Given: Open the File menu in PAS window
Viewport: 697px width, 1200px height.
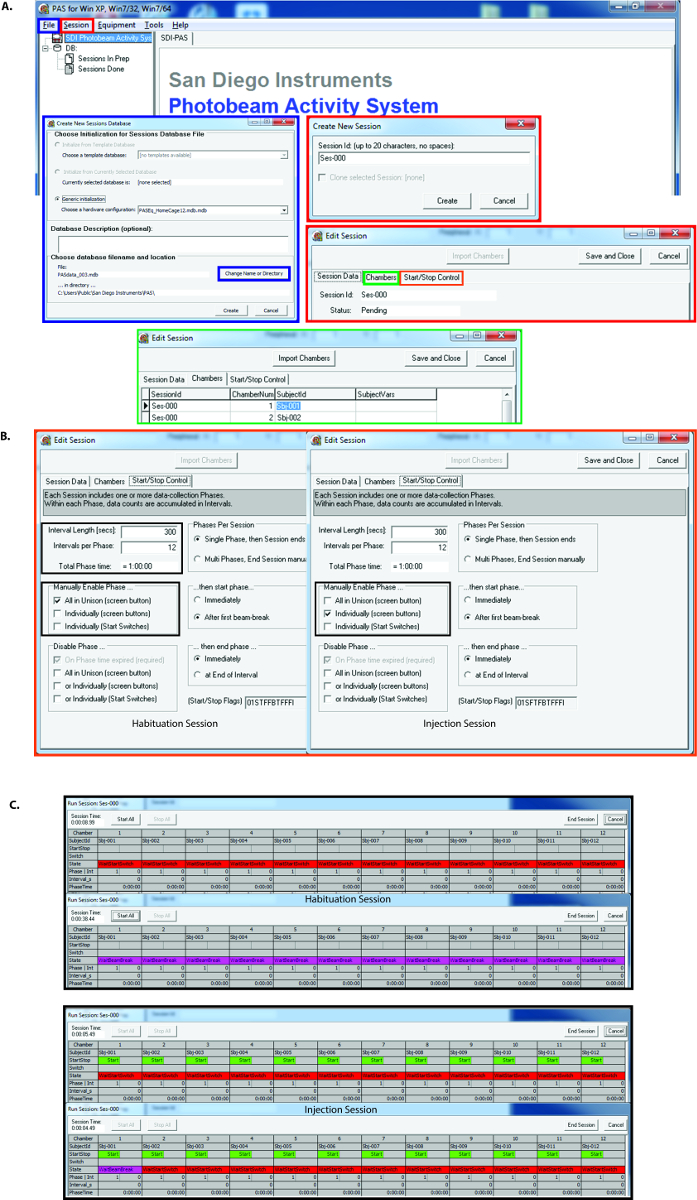Looking at the screenshot, I should (x=50, y=24).
